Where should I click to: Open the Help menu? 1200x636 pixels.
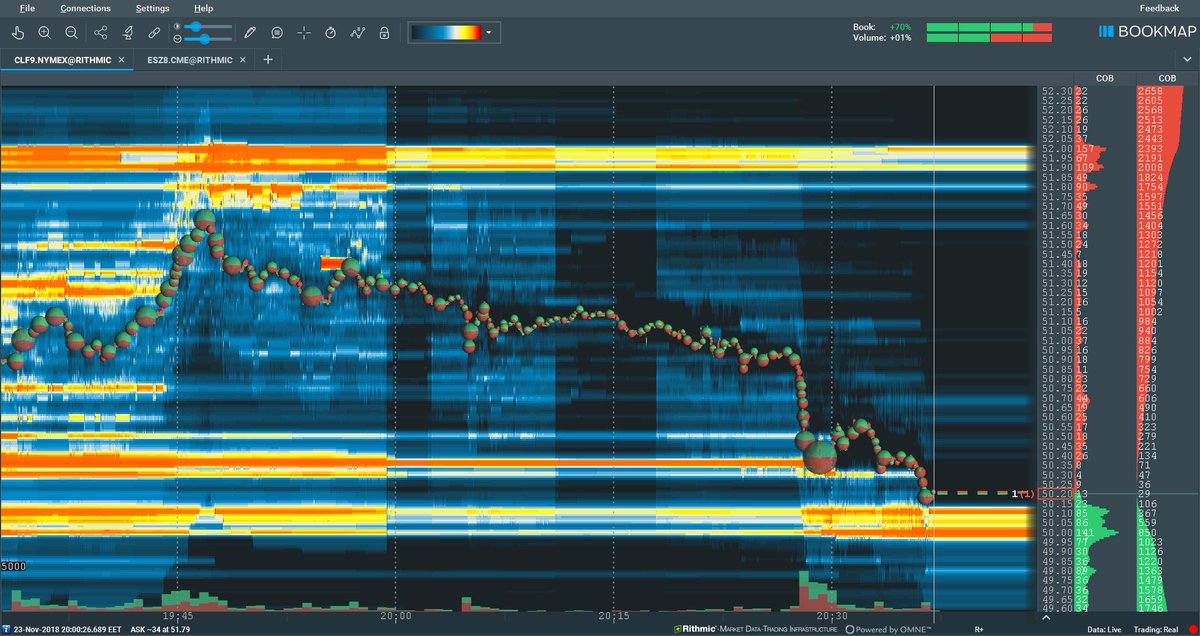pyautogui.click(x=203, y=8)
